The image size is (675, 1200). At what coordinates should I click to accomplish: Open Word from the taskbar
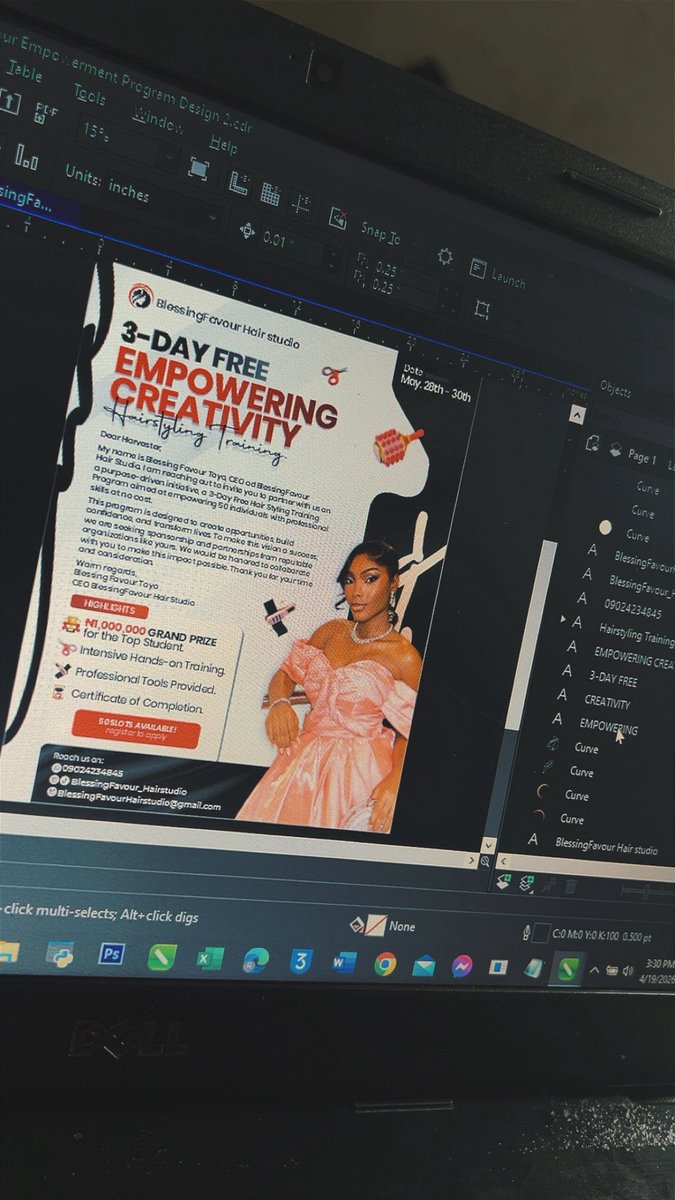343,963
